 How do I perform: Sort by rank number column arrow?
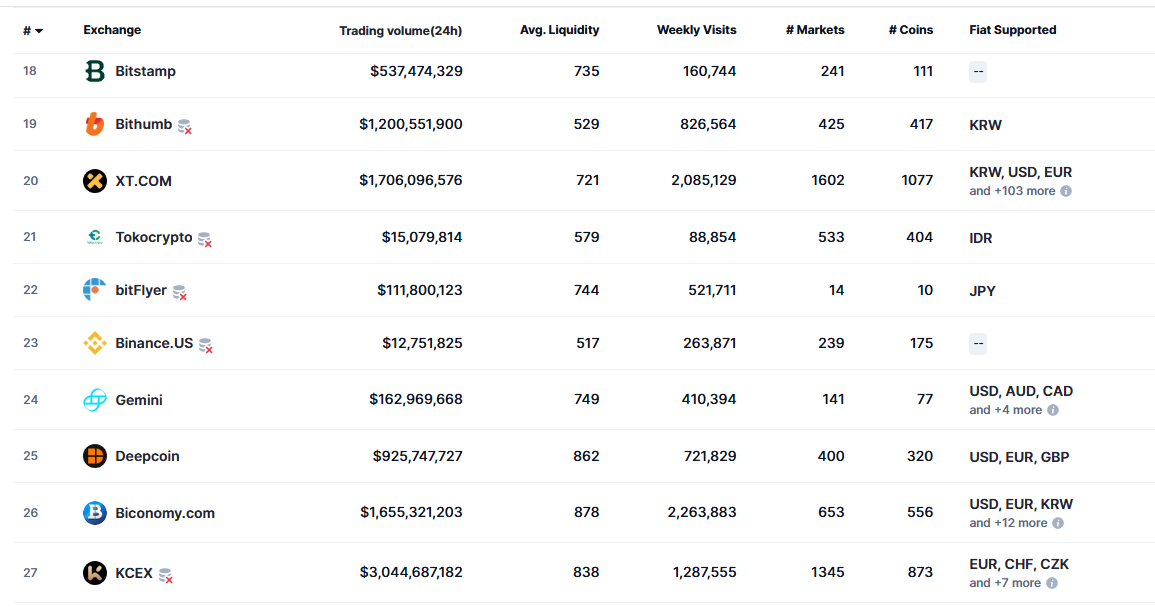pos(33,31)
